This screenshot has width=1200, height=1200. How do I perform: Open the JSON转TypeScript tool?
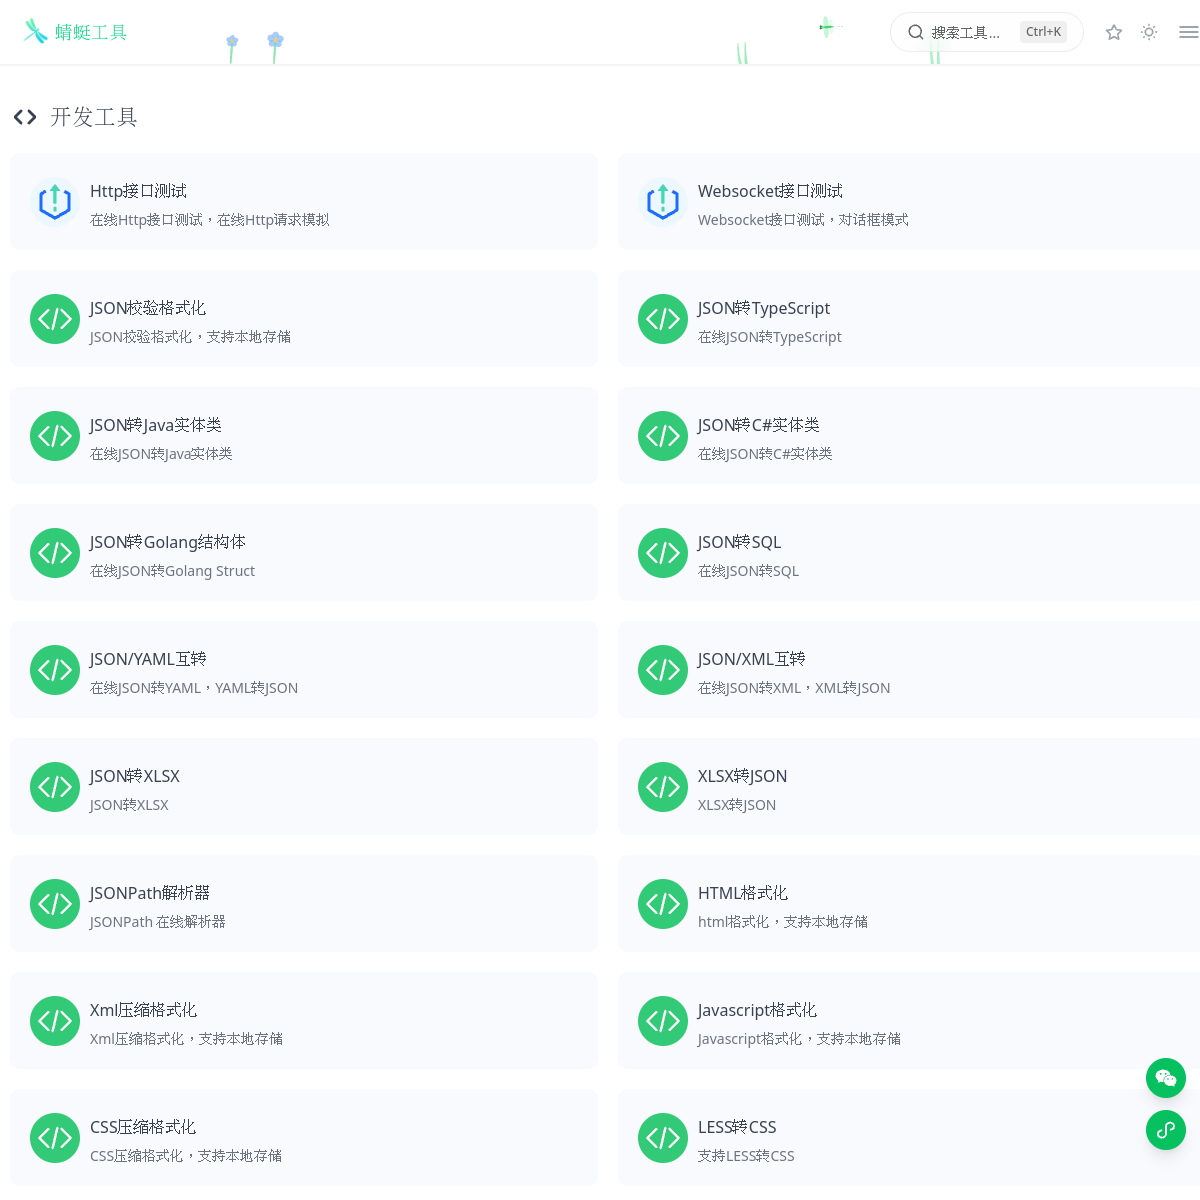coord(909,319)
